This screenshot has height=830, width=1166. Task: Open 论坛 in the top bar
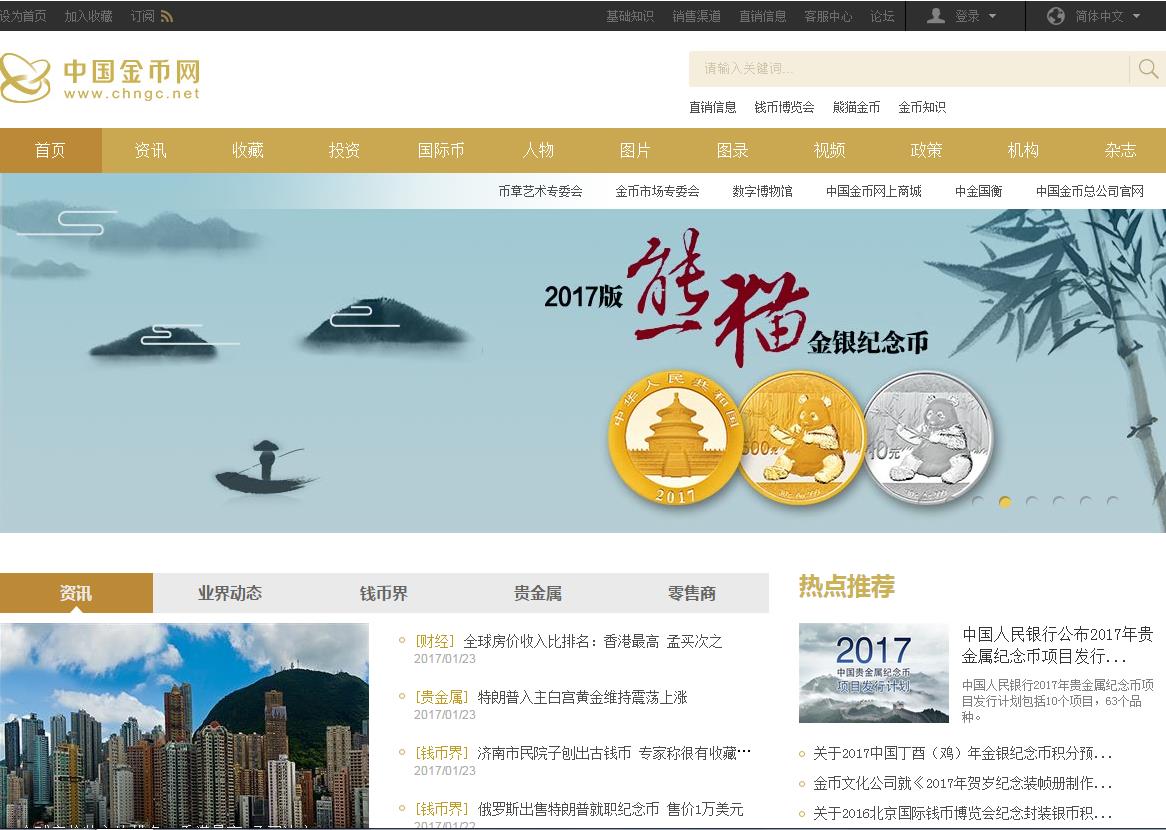click(882, 16)
